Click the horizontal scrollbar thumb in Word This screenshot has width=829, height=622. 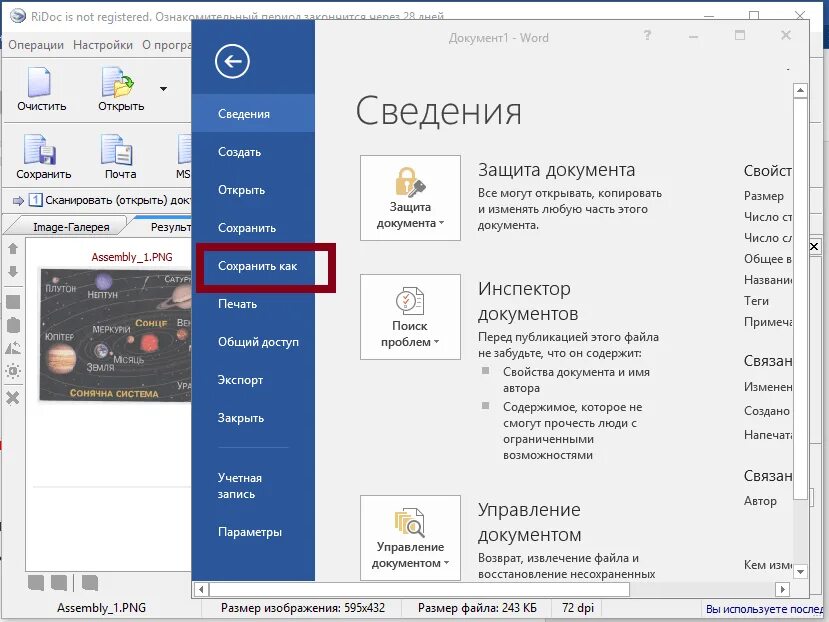click(420, 589)
